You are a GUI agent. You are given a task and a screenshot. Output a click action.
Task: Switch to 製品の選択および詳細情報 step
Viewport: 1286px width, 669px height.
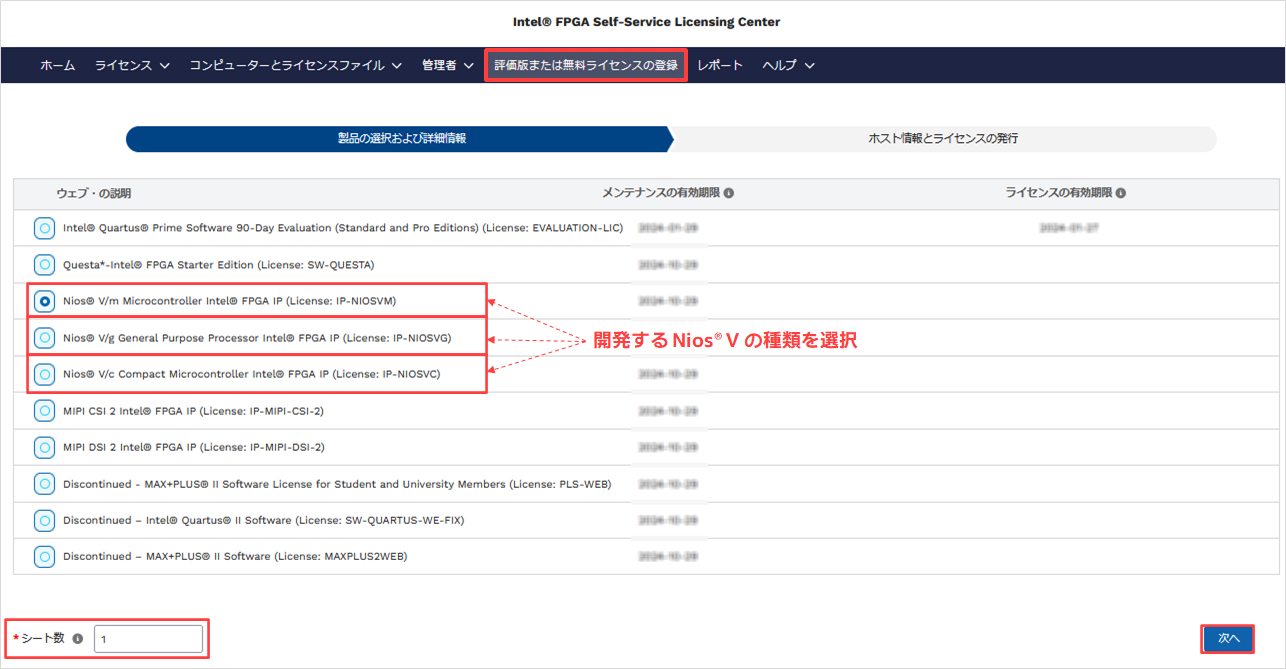coord(401,139)
